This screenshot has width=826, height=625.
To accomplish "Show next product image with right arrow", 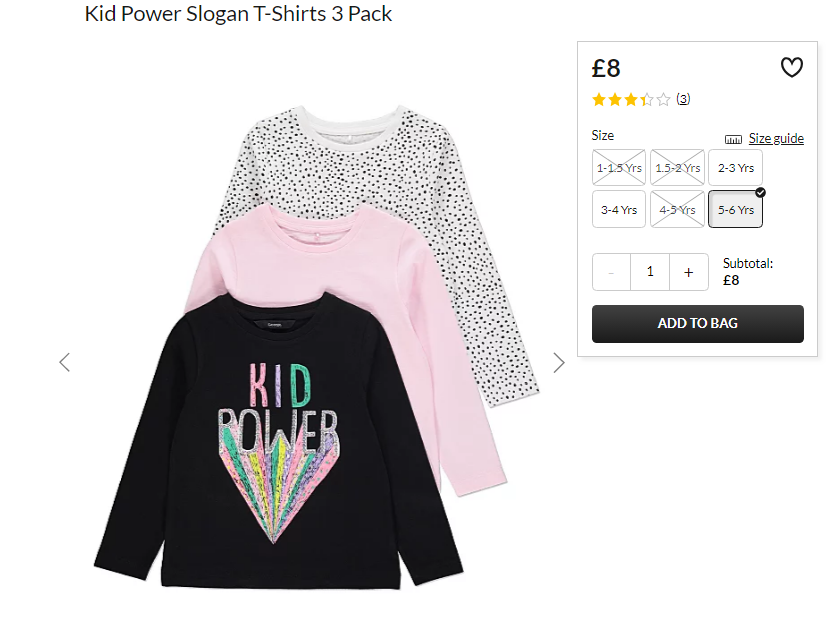I will 559,362.
